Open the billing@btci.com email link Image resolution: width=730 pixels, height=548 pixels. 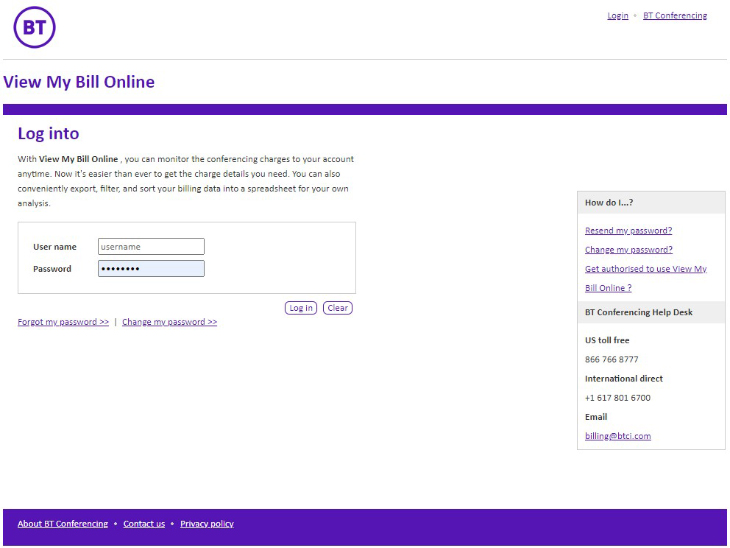(x=618, y=436)
